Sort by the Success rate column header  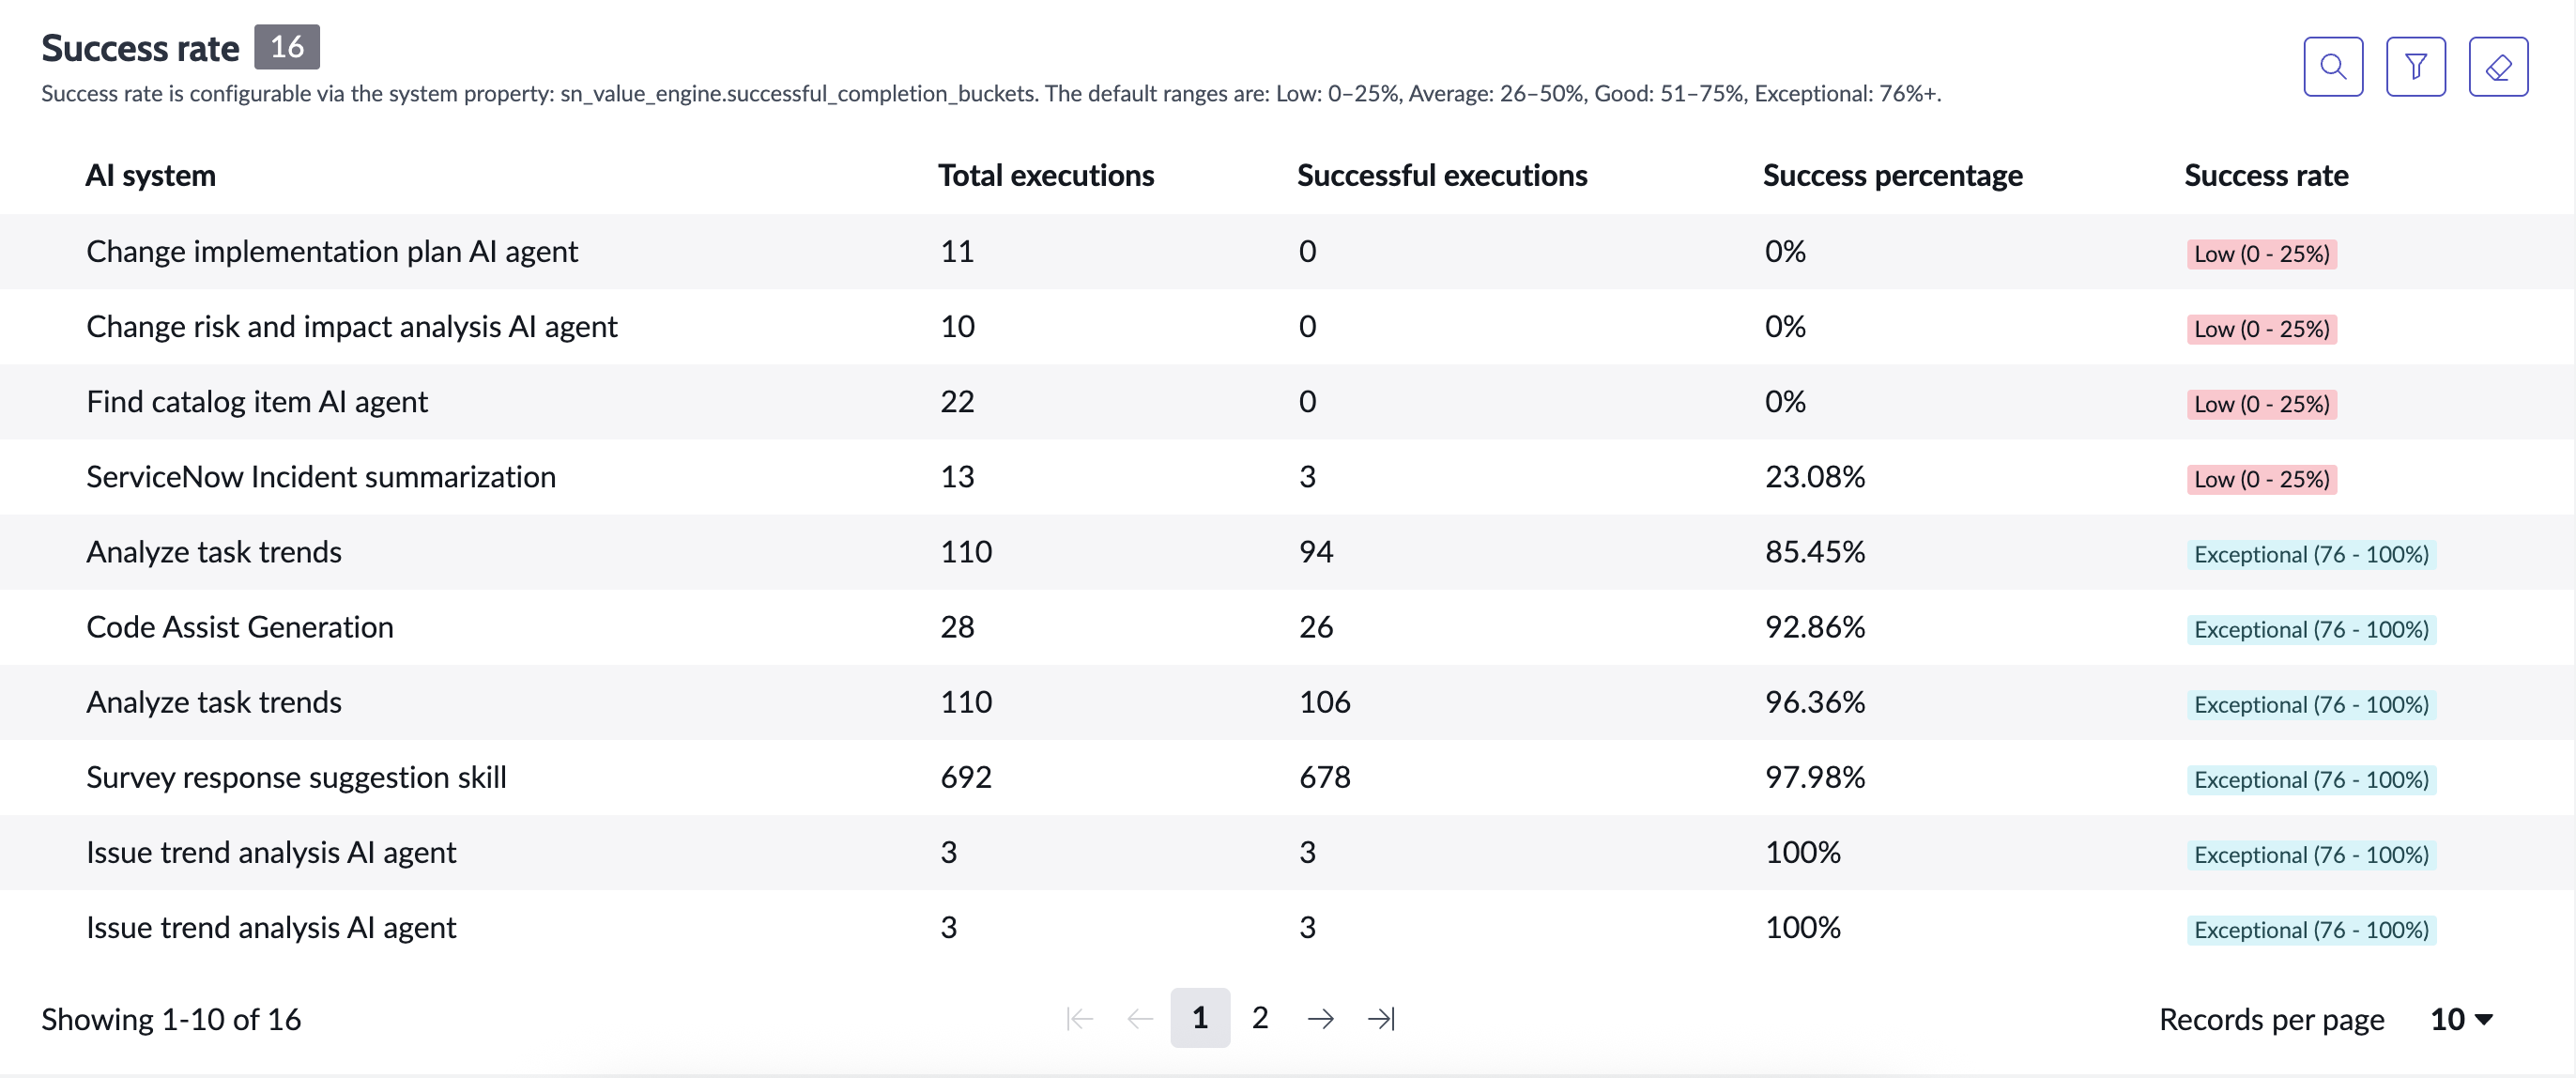[x=2265, y=175]
